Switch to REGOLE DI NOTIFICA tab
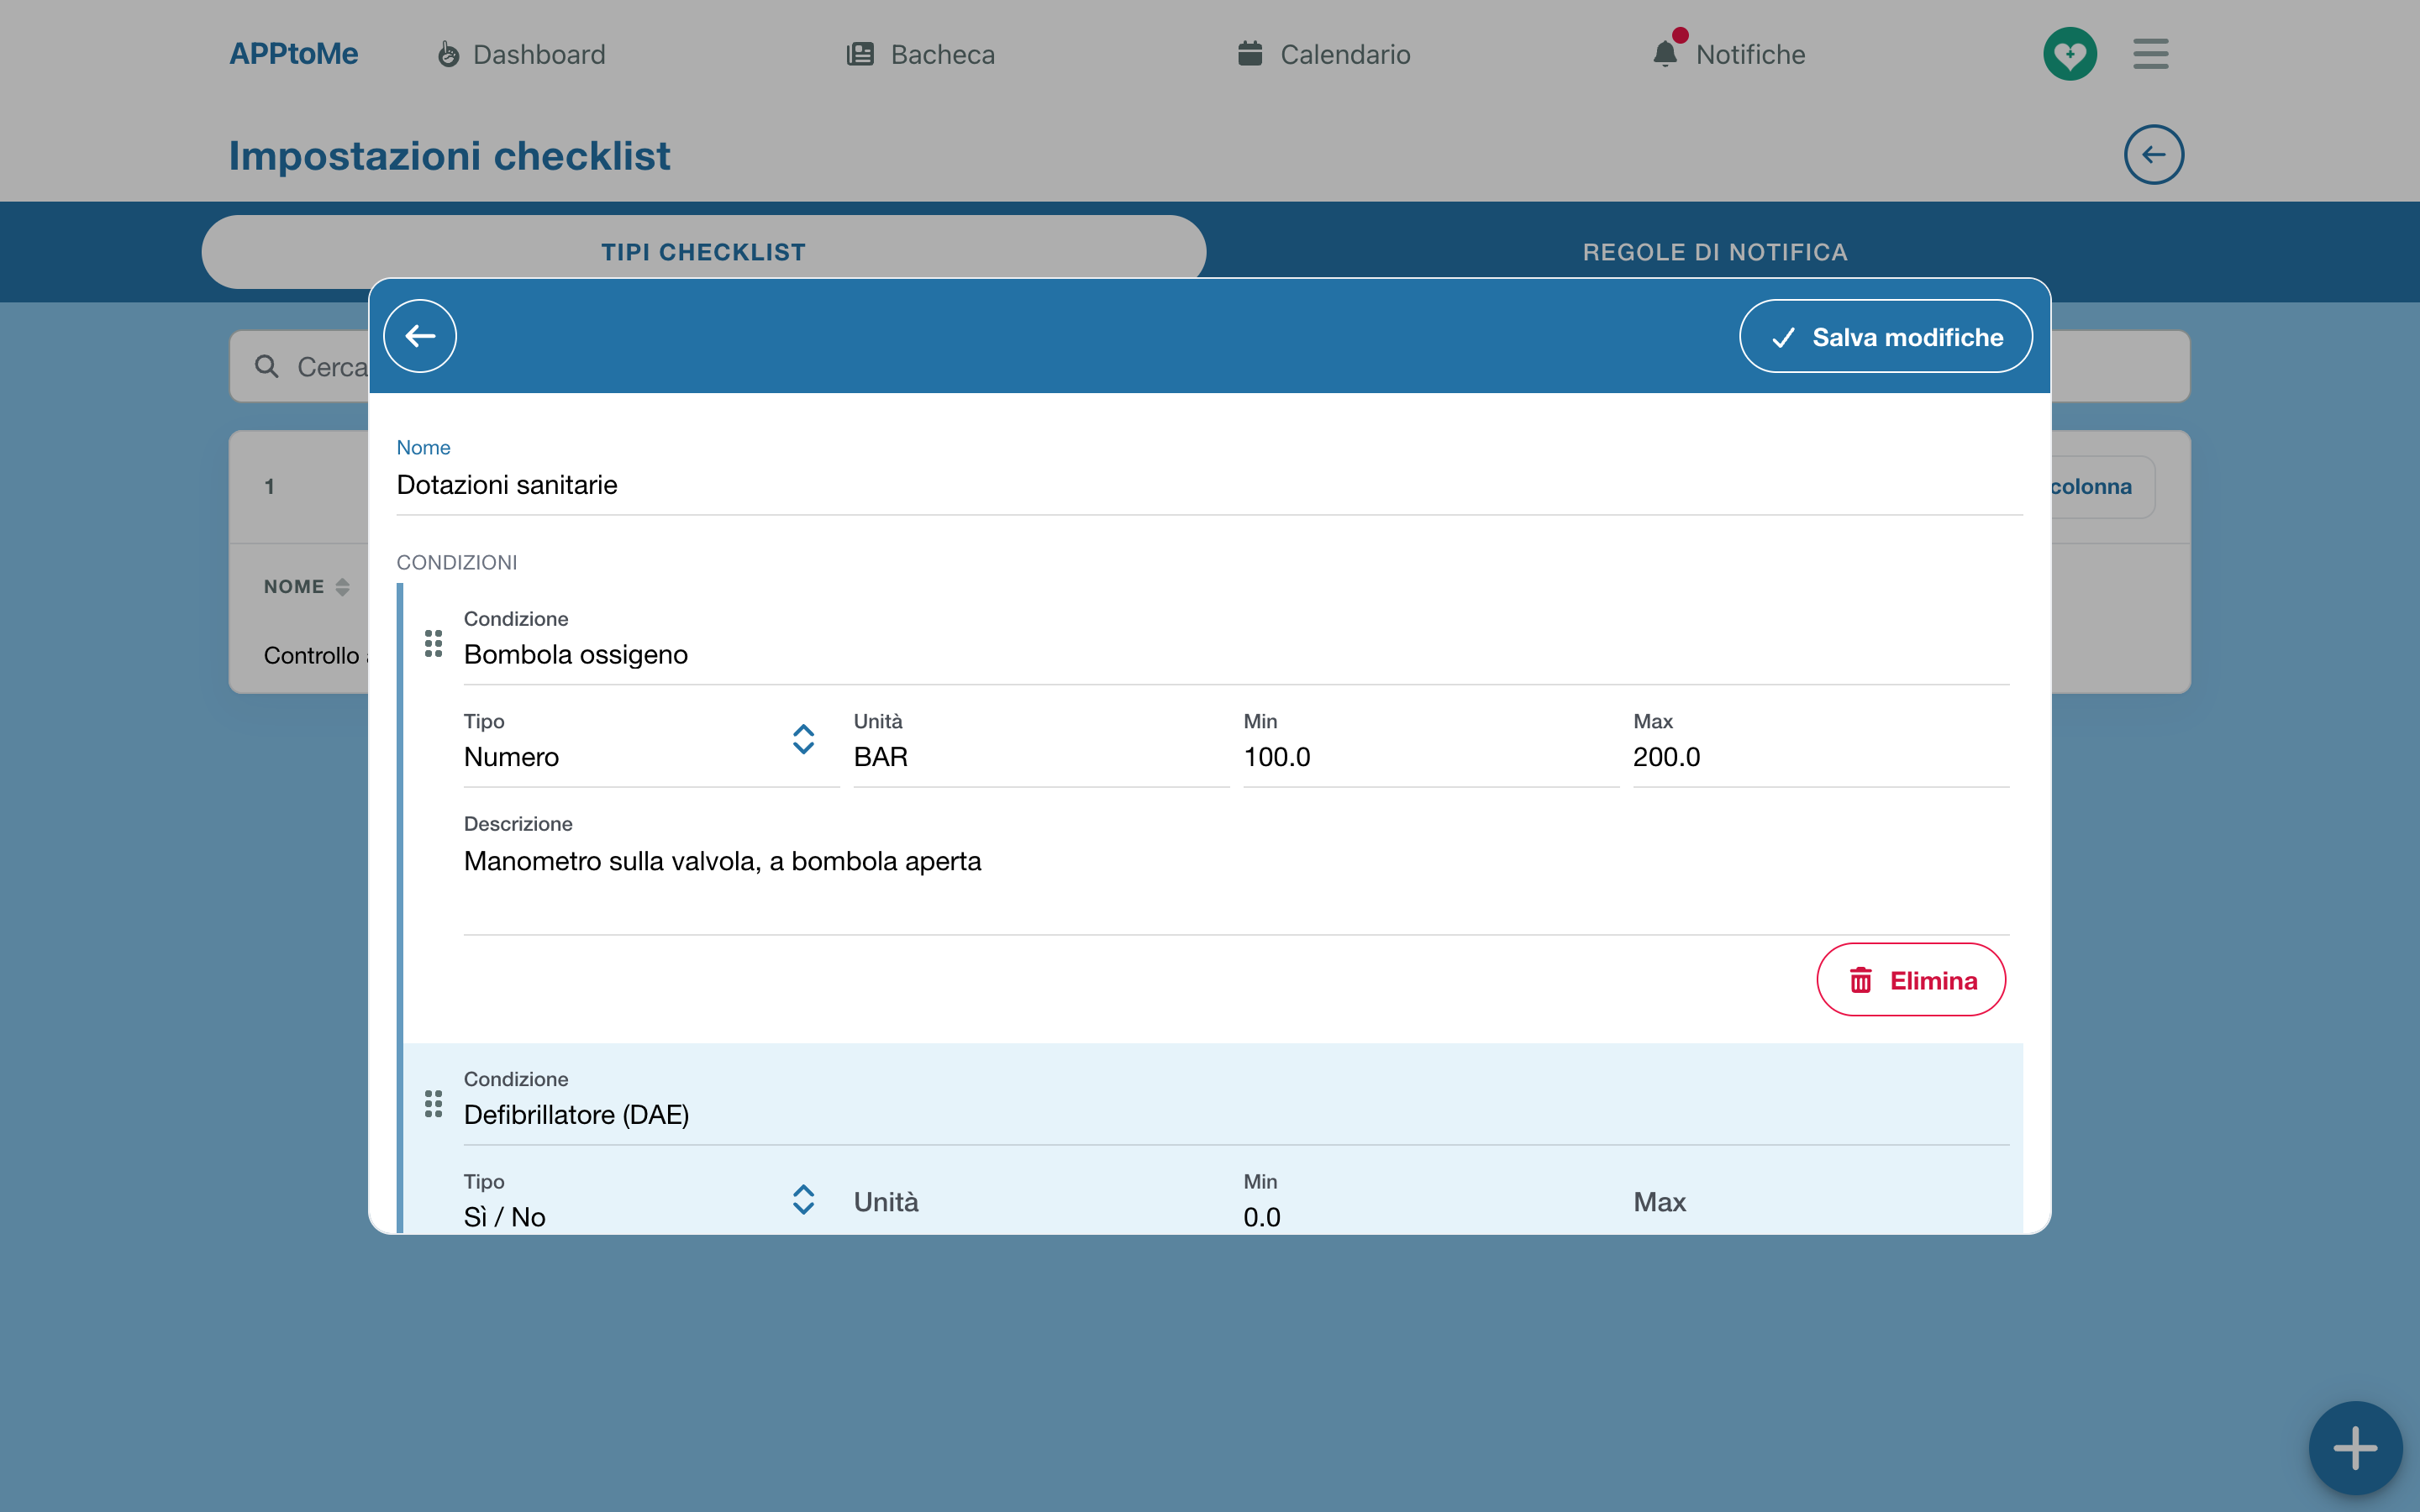Viewport: 2420px width, 1512px height. [x=1715, y=252]
